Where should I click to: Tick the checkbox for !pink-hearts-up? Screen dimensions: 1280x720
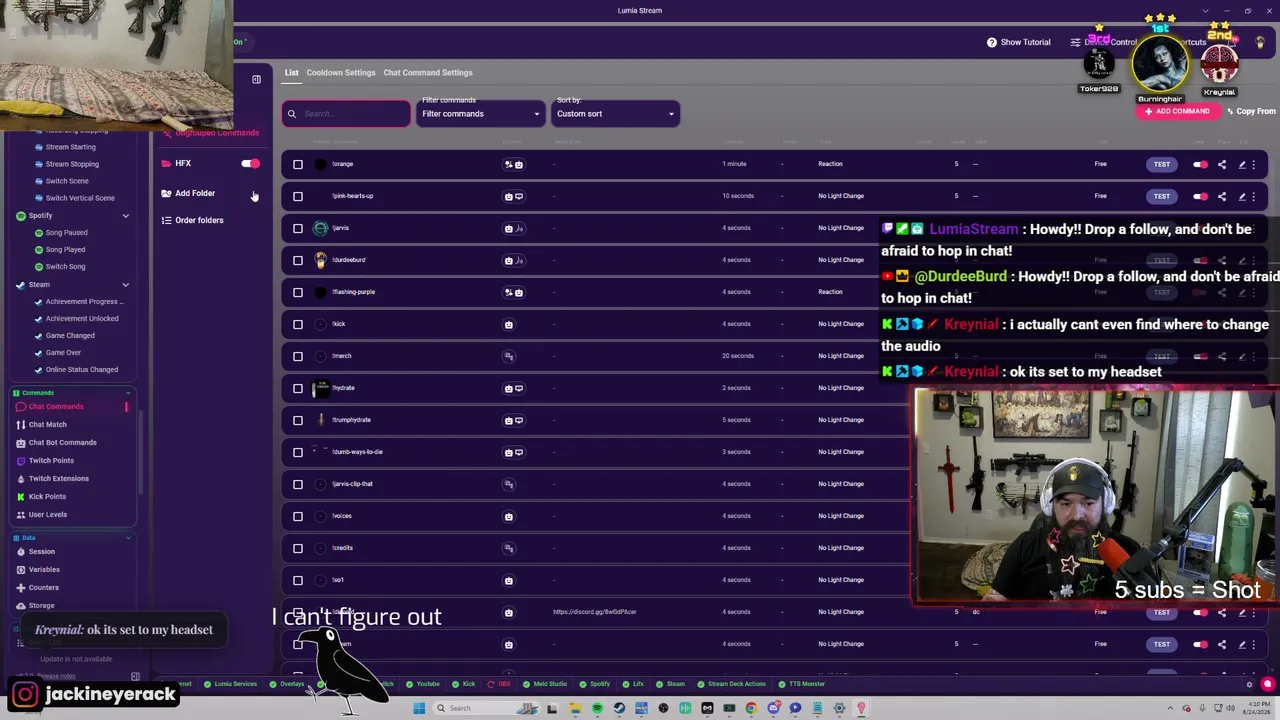[298, 196]
